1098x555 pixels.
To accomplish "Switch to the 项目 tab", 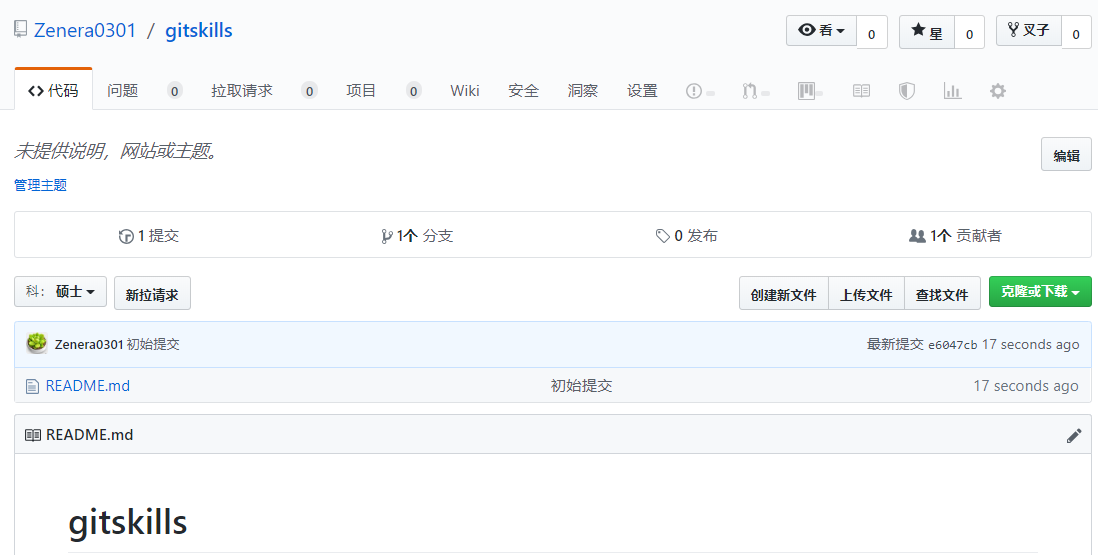I will click(x=361, y=90).
